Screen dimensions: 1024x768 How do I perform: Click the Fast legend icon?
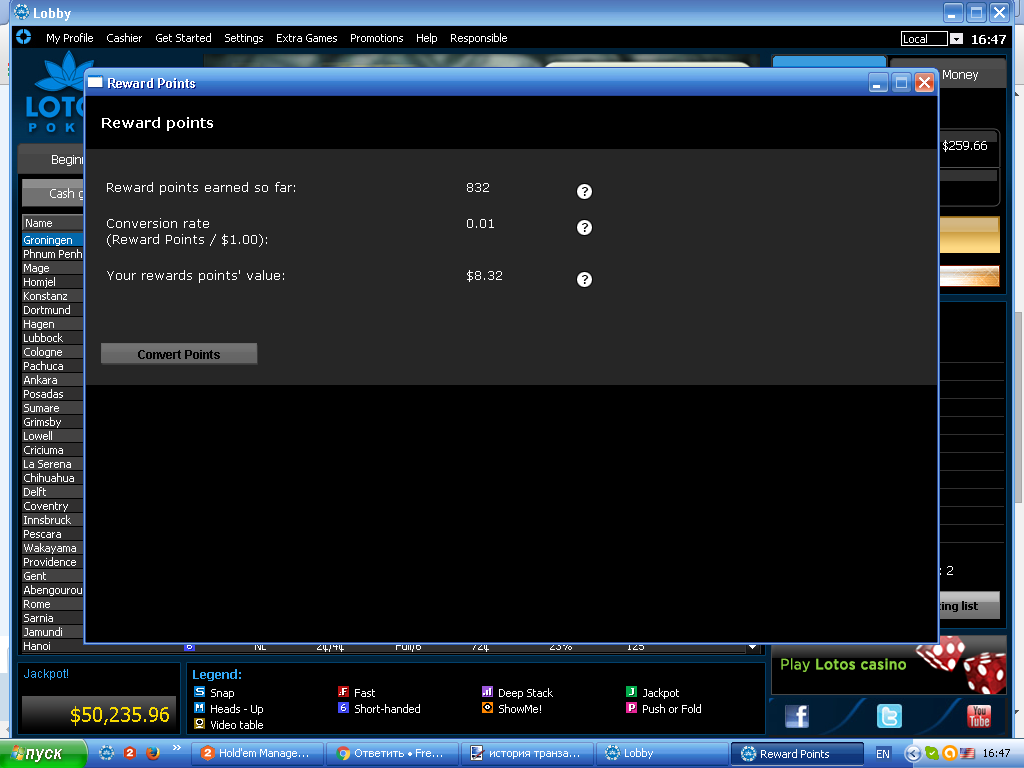[344, 692]
